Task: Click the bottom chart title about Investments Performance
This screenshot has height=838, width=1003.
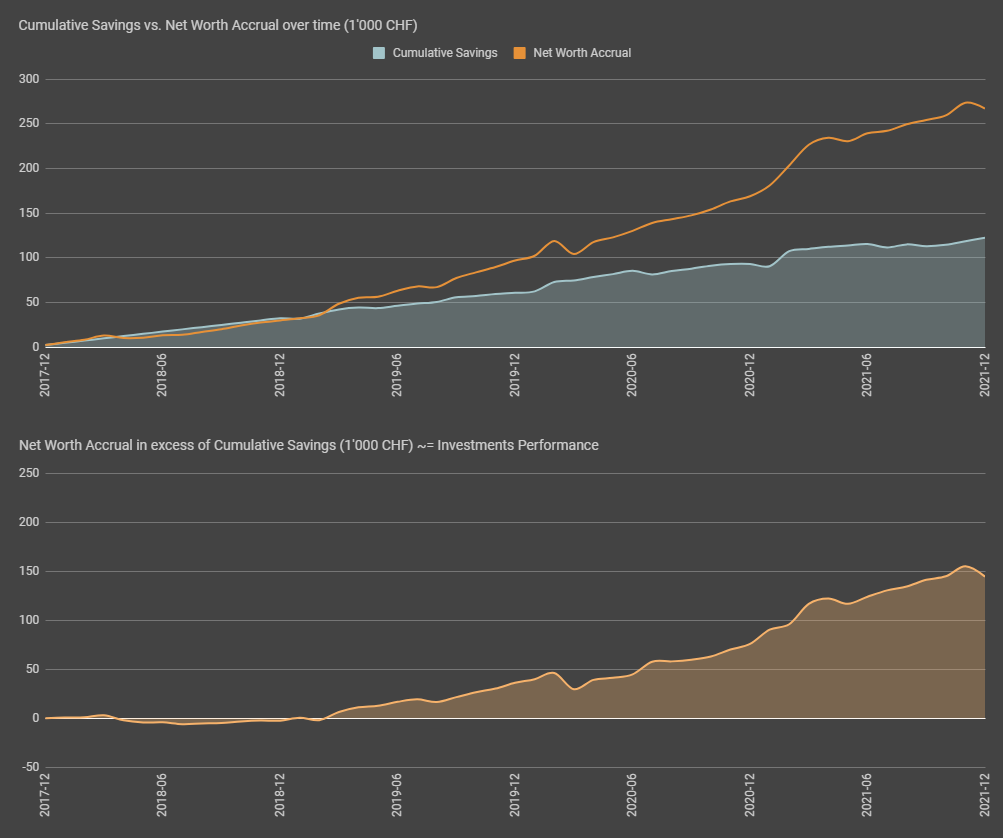Action: click(309, 445)
